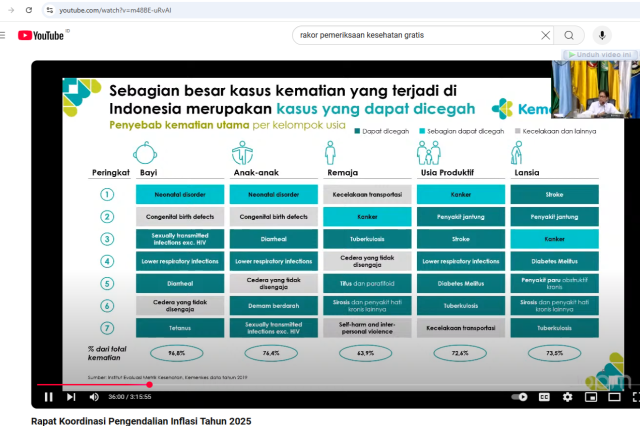Image resolution: width=640 pixels, height=426 pixels.
Task: Go to YouTube home via logo
Action: pyautogui.click(x=41, y=35)
